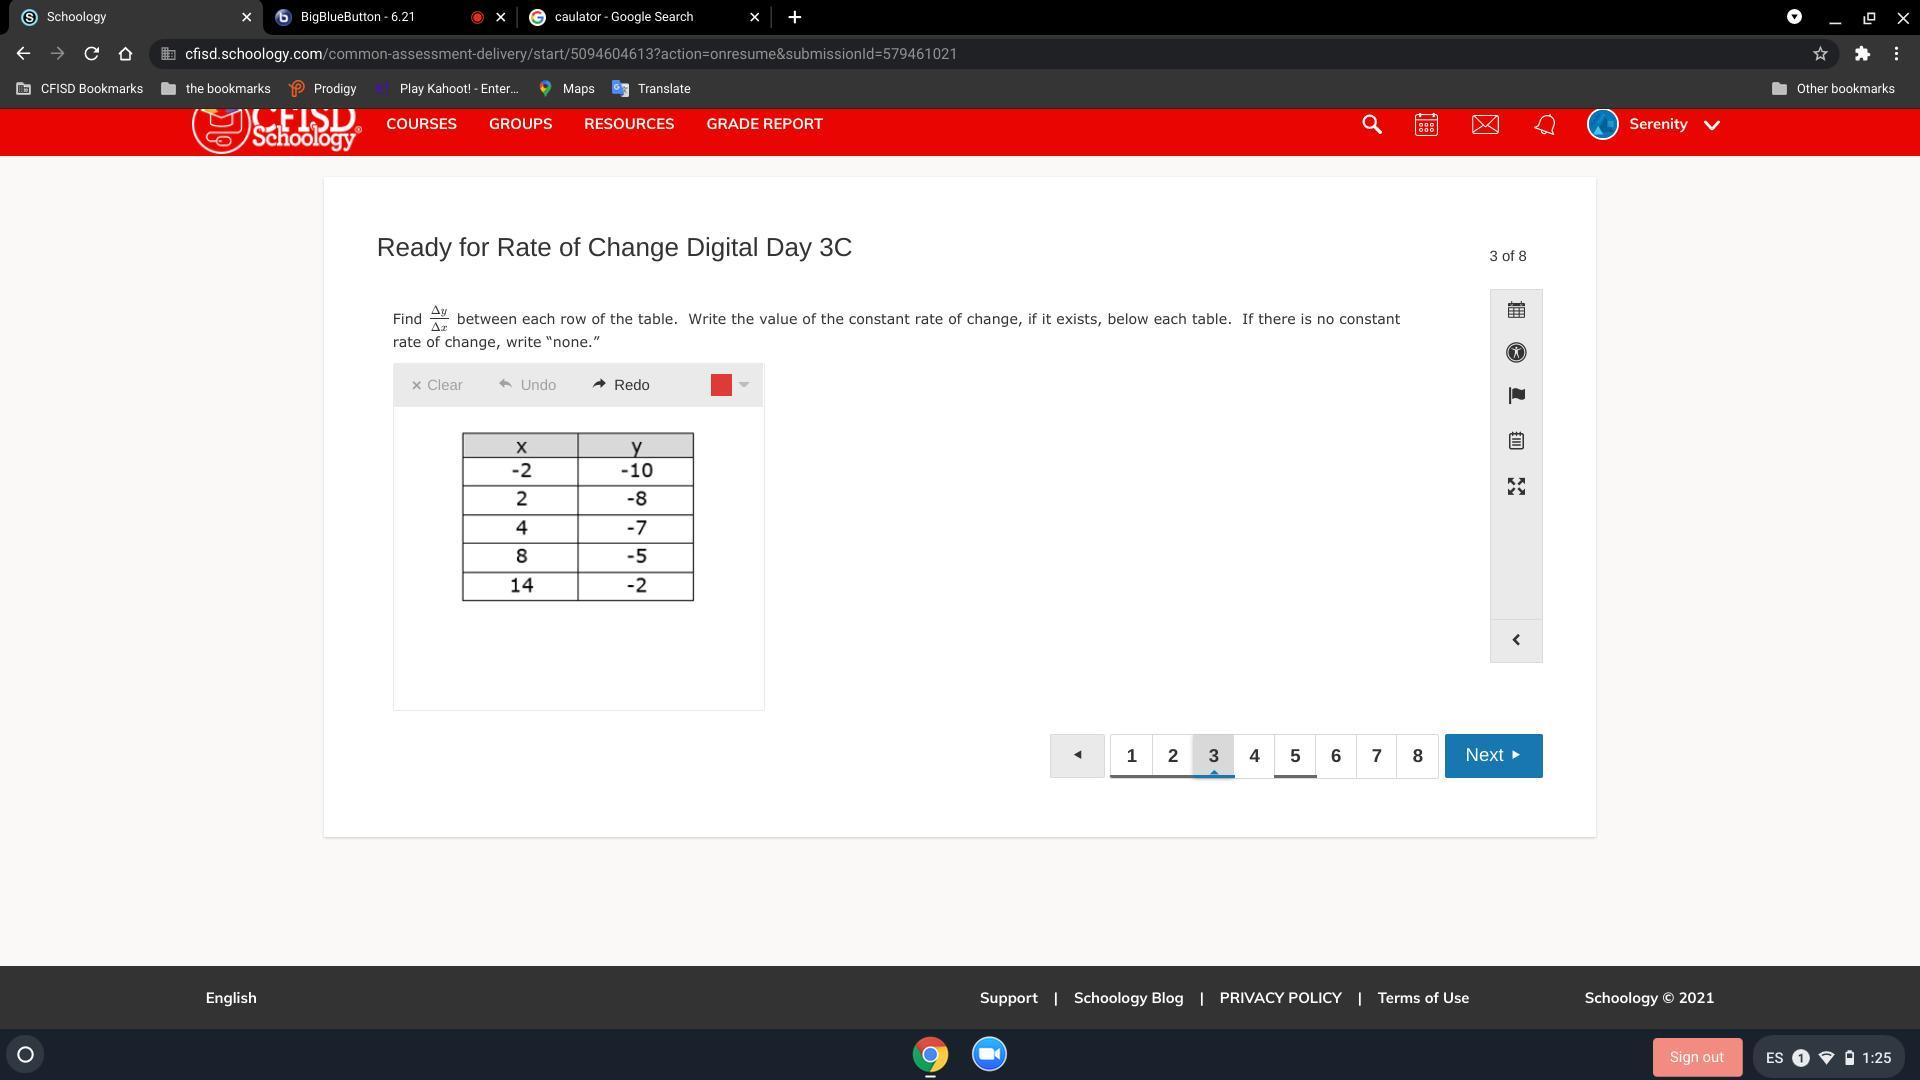1920x1080 pixels.
Task: Open Schoology messages inbox
Action: point(1485,124)
